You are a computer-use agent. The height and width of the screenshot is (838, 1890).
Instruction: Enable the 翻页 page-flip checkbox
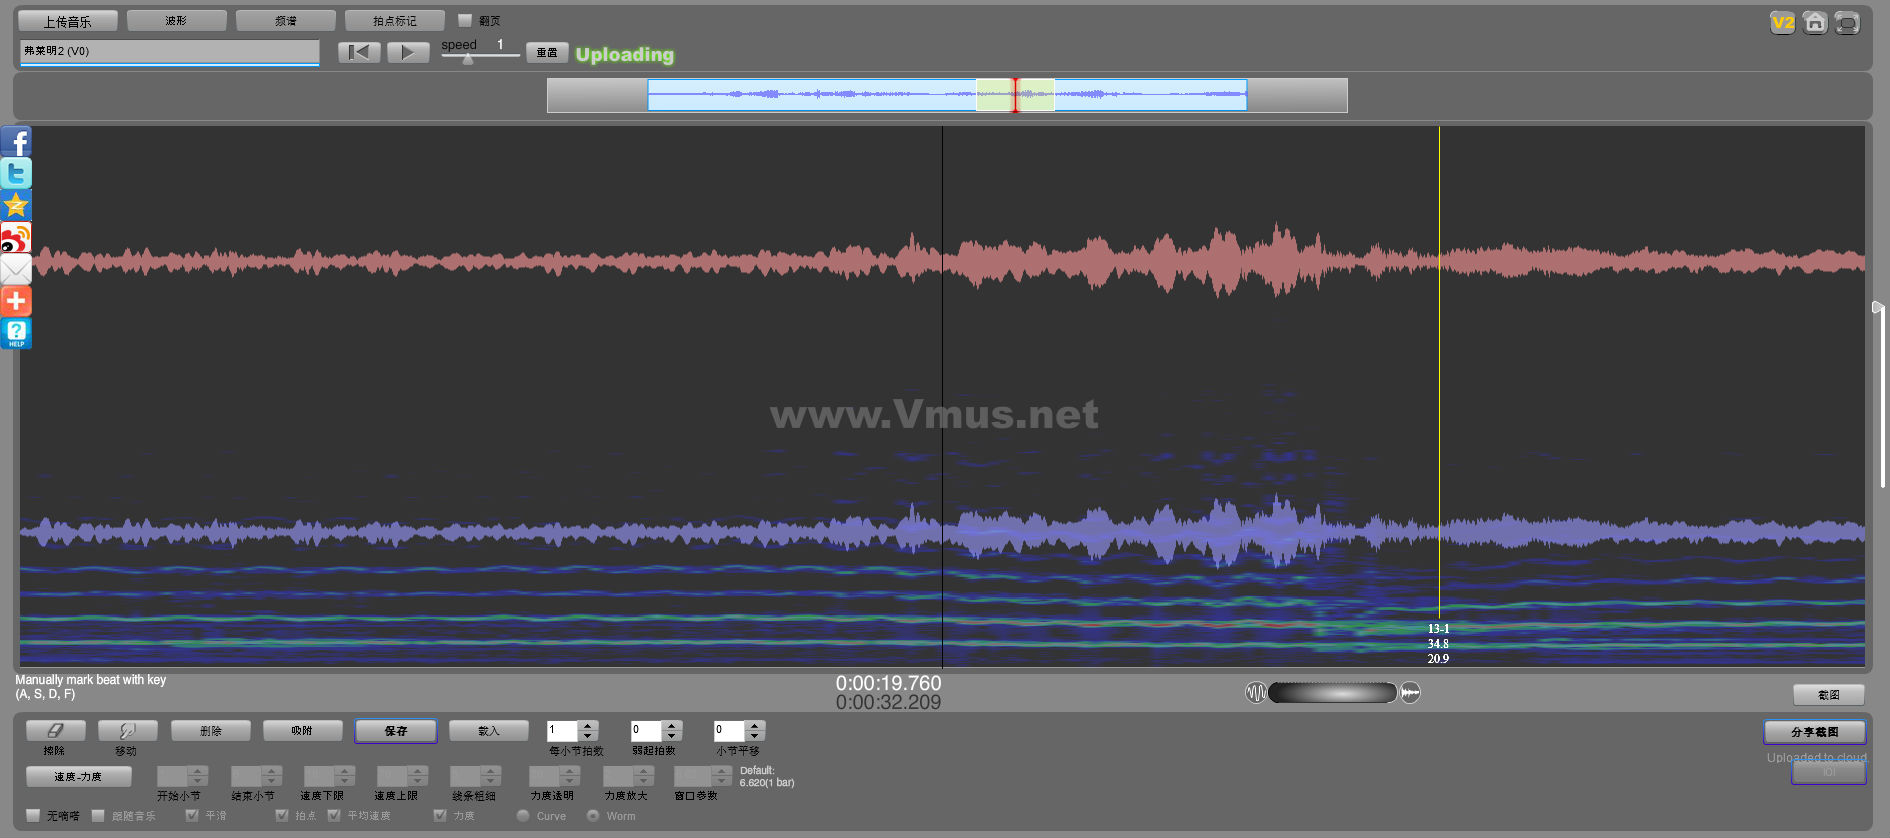tap(465, 20)
